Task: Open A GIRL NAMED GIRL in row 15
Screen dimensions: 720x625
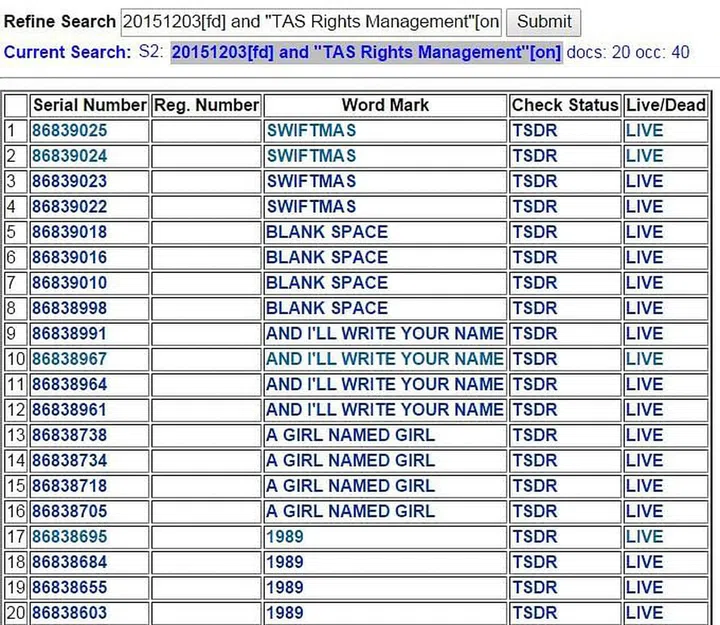Action: 350,486
